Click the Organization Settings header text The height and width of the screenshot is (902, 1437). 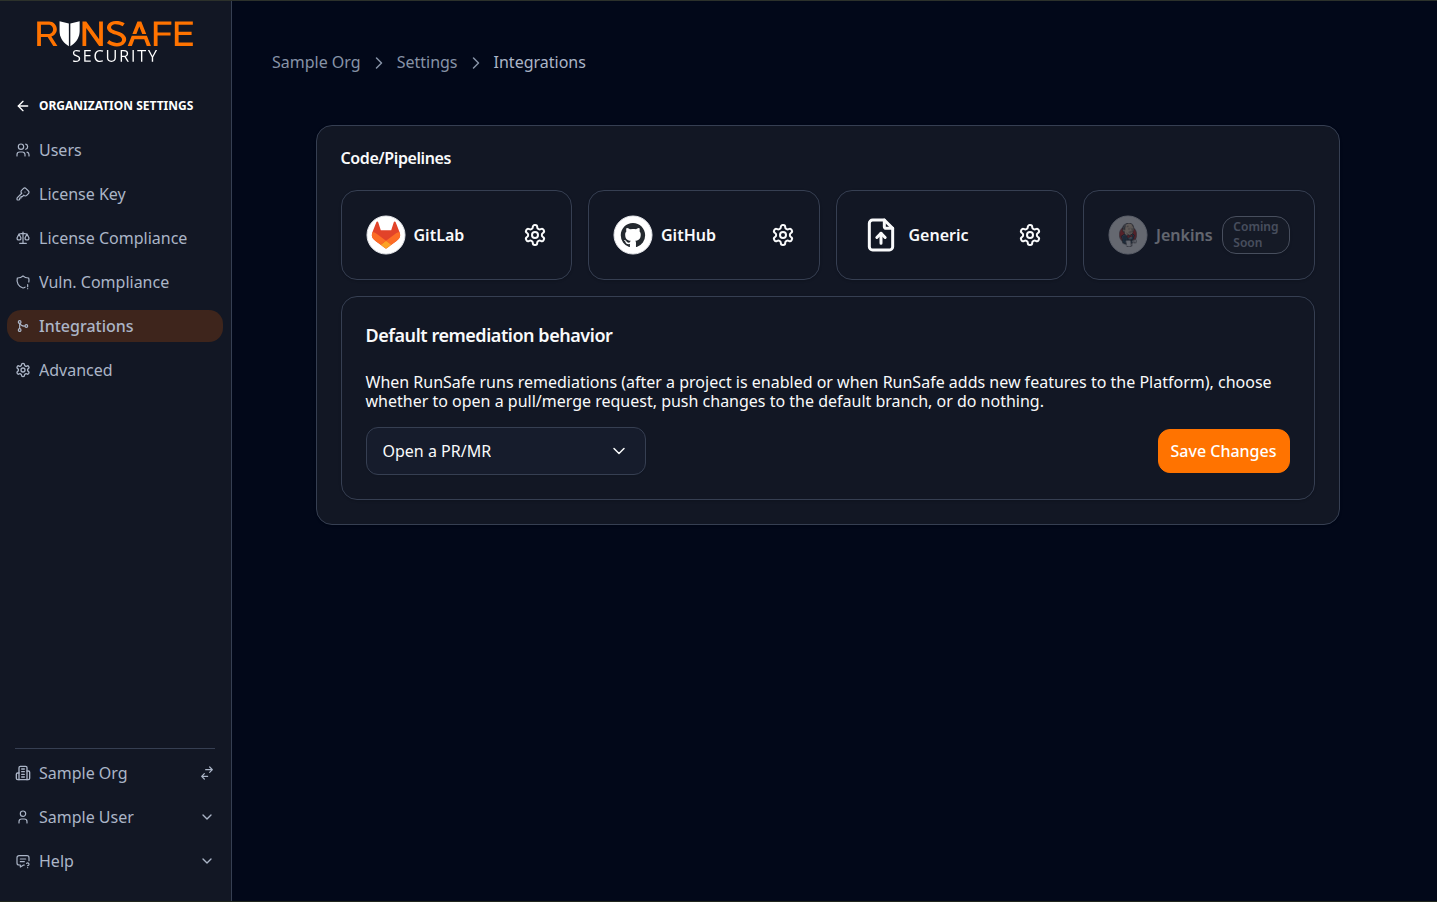(x=116, y=106)
